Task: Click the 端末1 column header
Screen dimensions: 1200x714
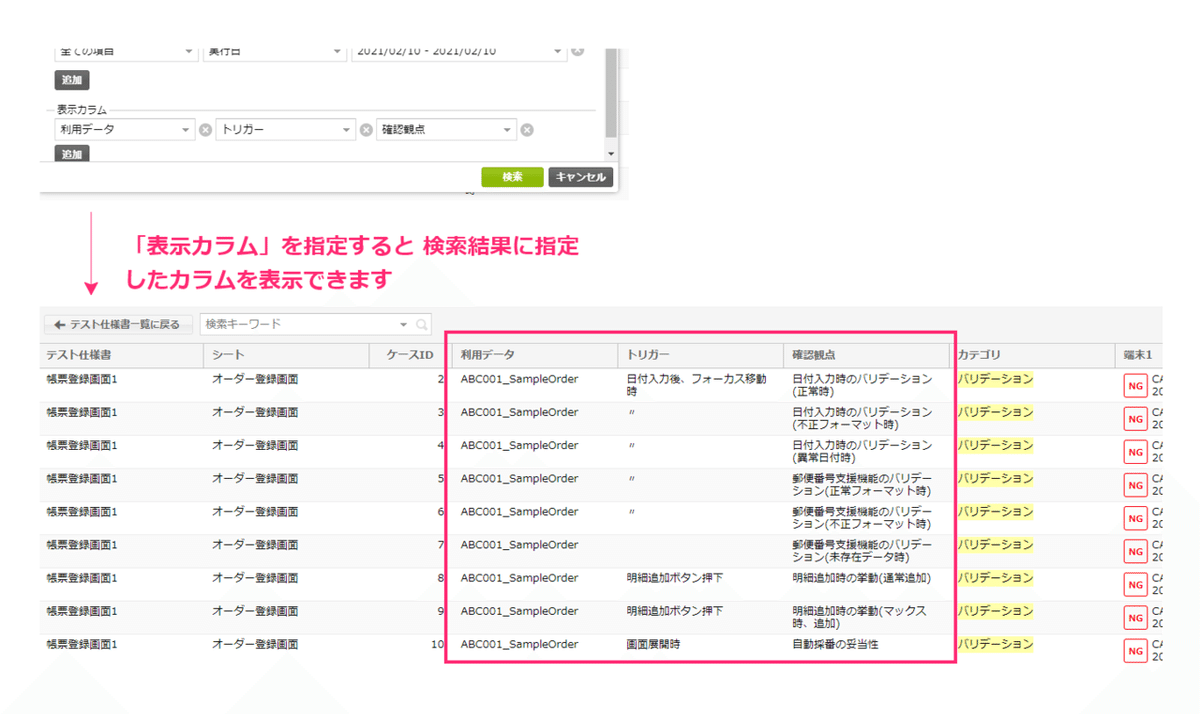Action: coord(1137,354)
